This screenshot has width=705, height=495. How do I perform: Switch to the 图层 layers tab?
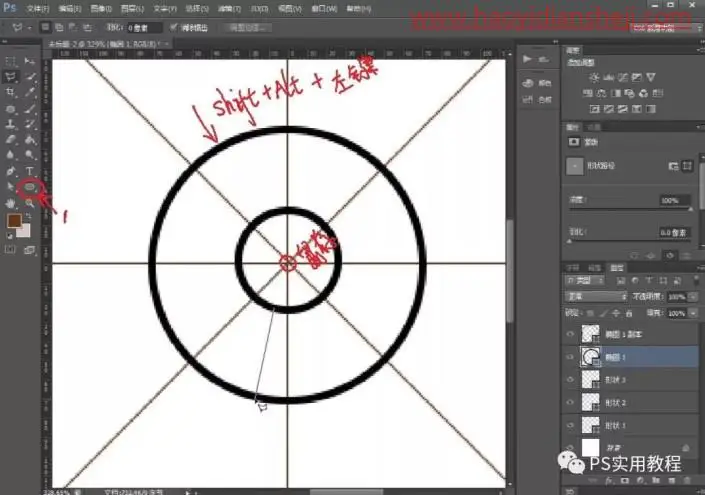616,268
